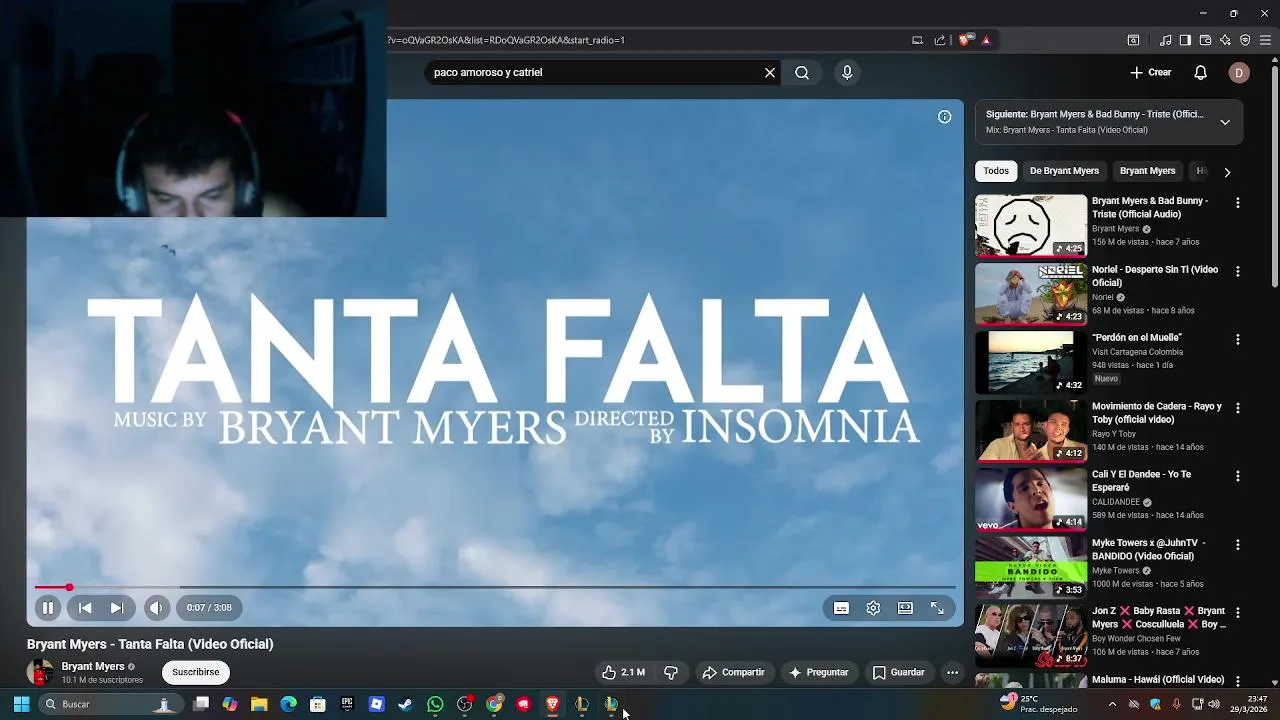Show hidden system tray icons

(x=1112, y=704)
